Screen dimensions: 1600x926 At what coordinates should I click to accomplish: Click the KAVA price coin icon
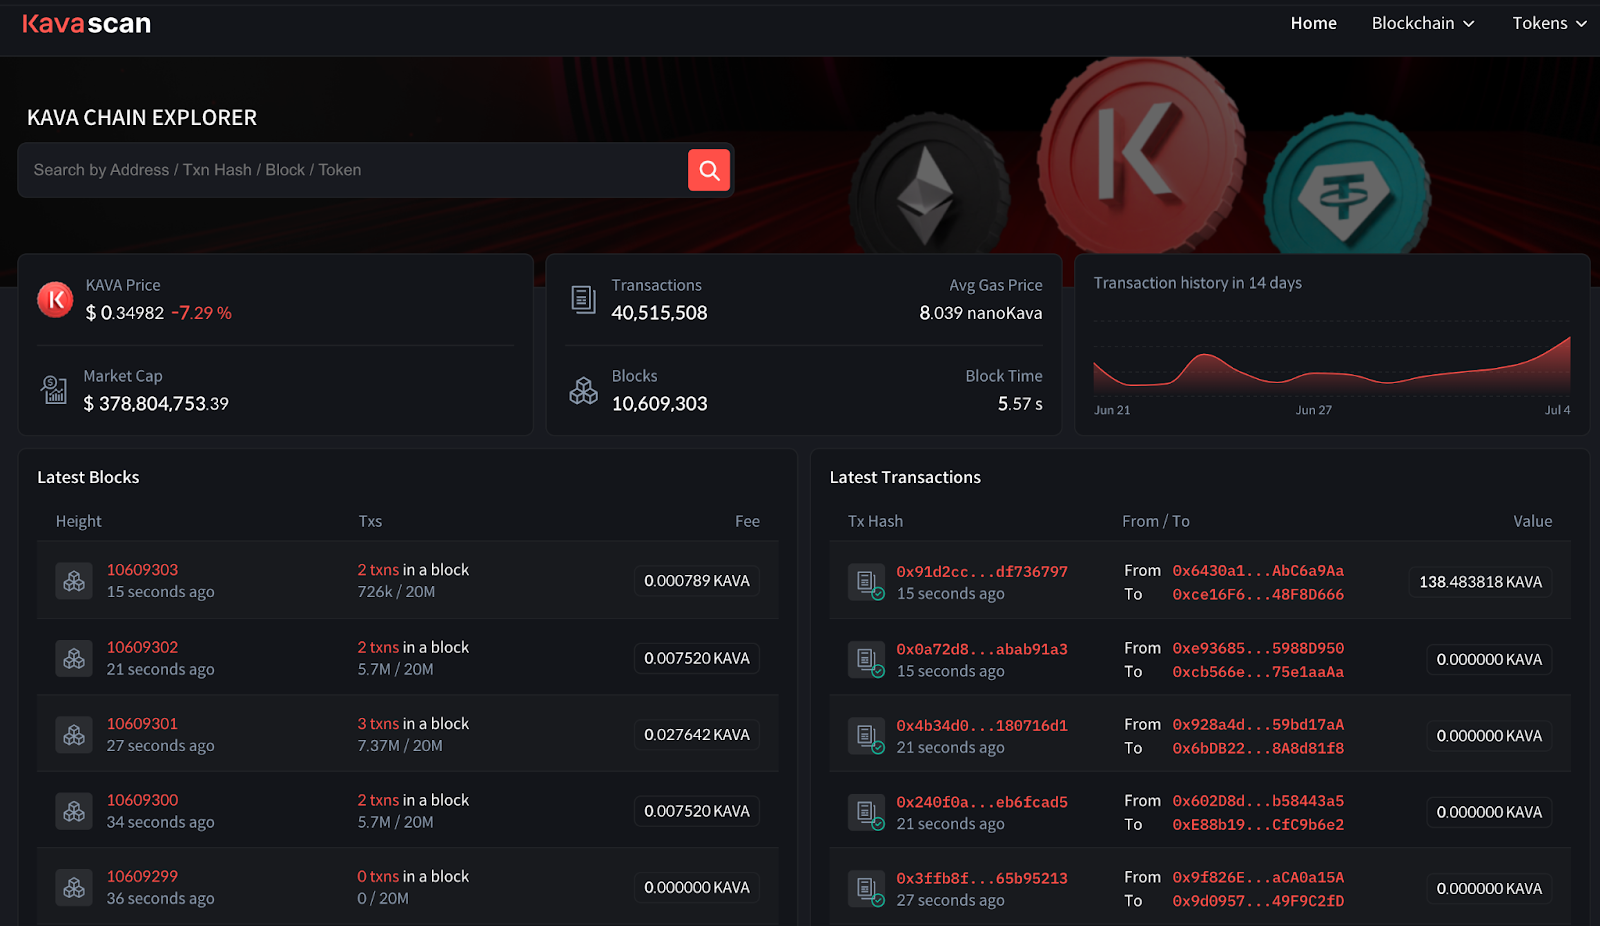[55, 299]
